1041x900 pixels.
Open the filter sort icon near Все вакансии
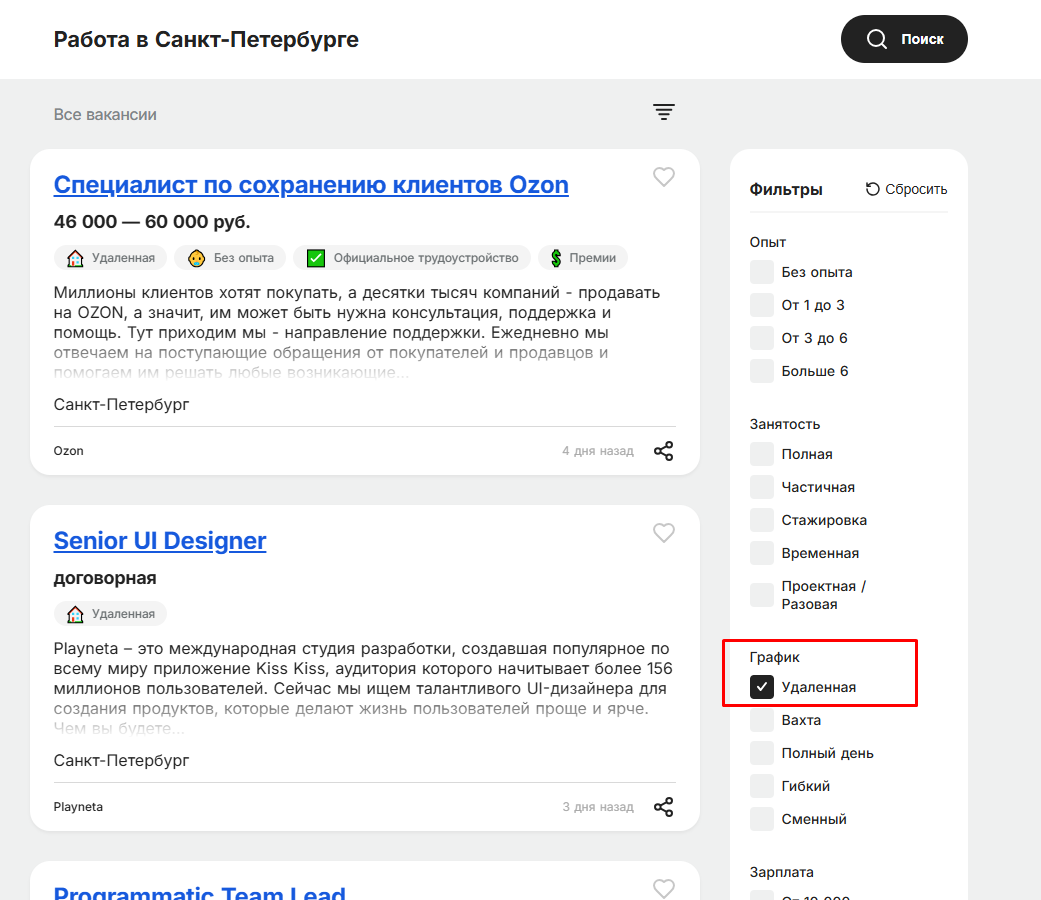(x=663, y=112)
